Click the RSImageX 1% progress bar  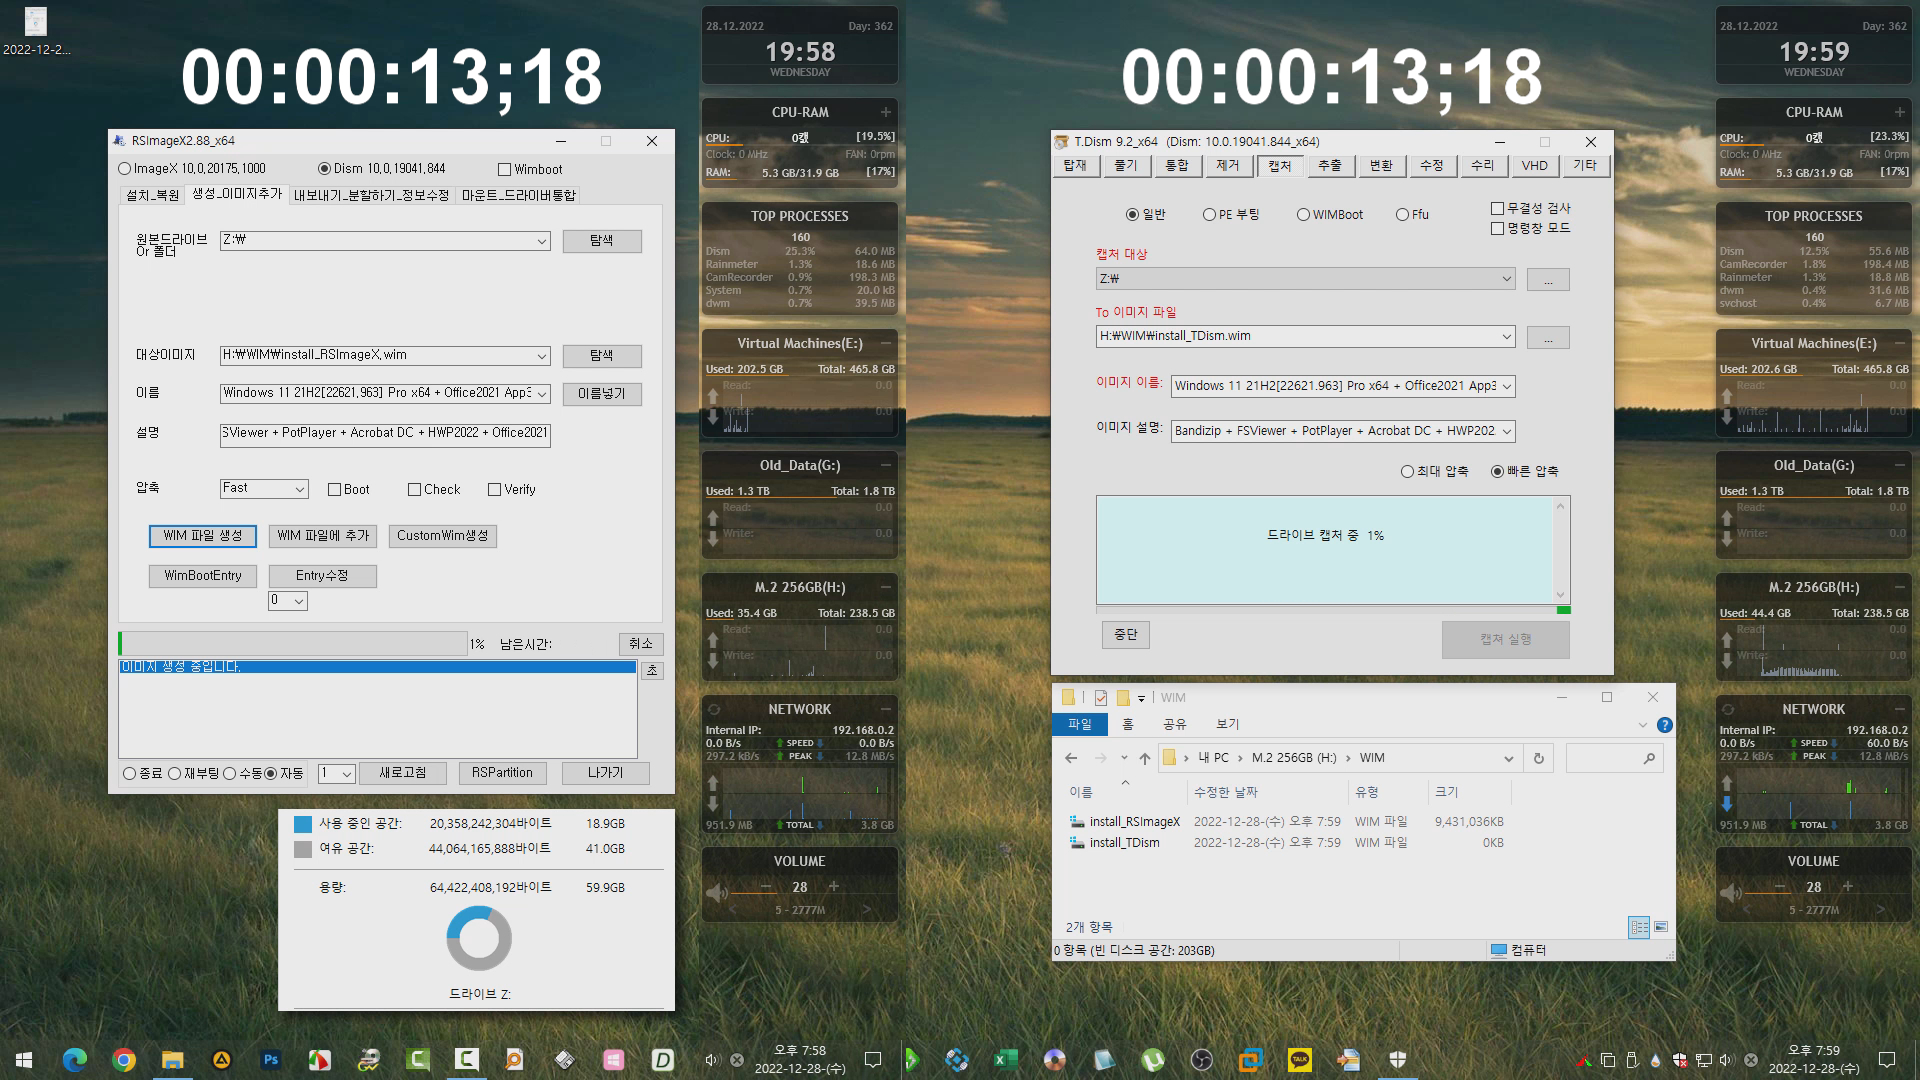(293, 644)
